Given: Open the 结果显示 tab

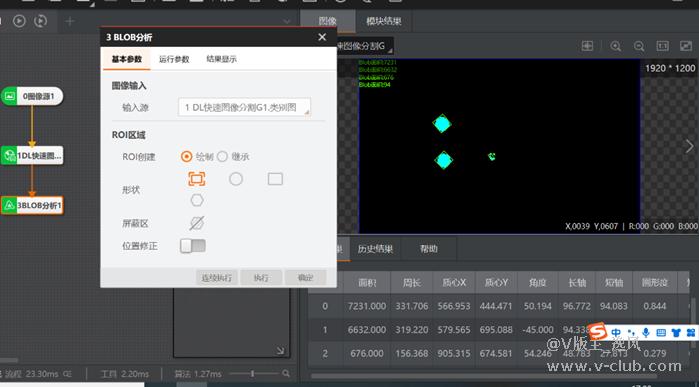Looking at the screenshot, I should pos(222,59).
